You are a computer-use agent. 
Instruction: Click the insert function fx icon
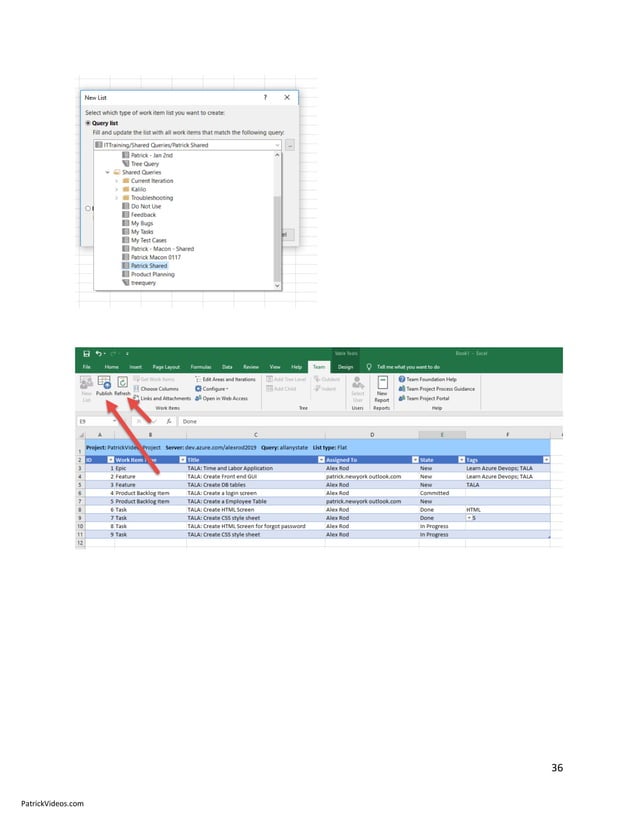169,421
